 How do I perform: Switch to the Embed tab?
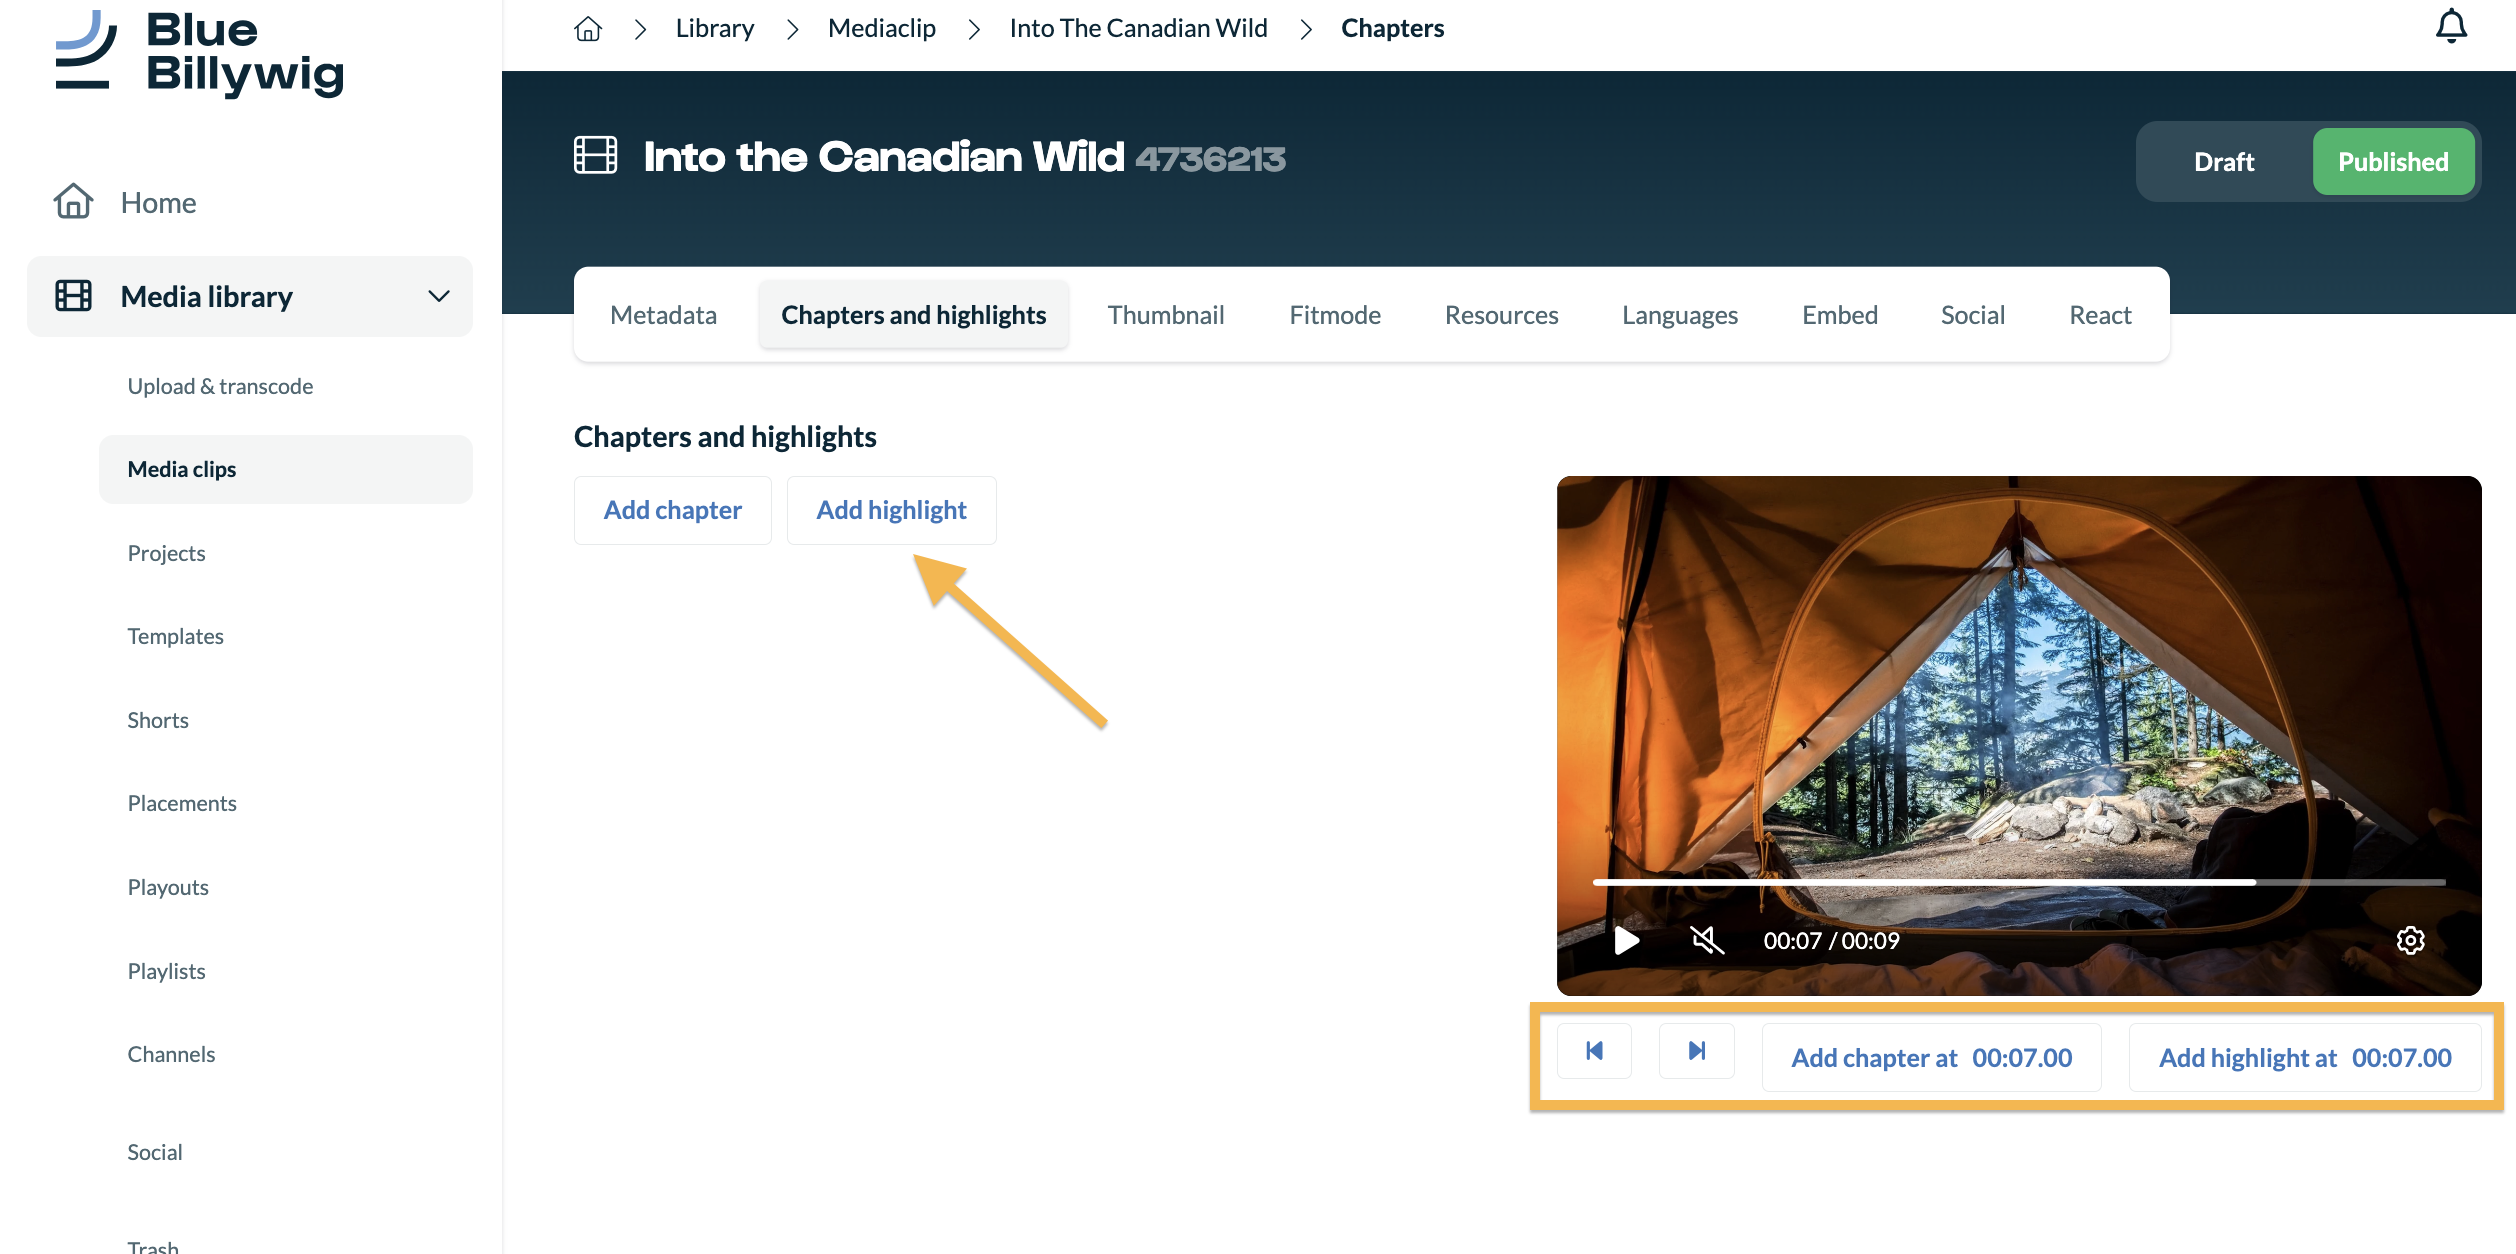(x=1840, y=315)
